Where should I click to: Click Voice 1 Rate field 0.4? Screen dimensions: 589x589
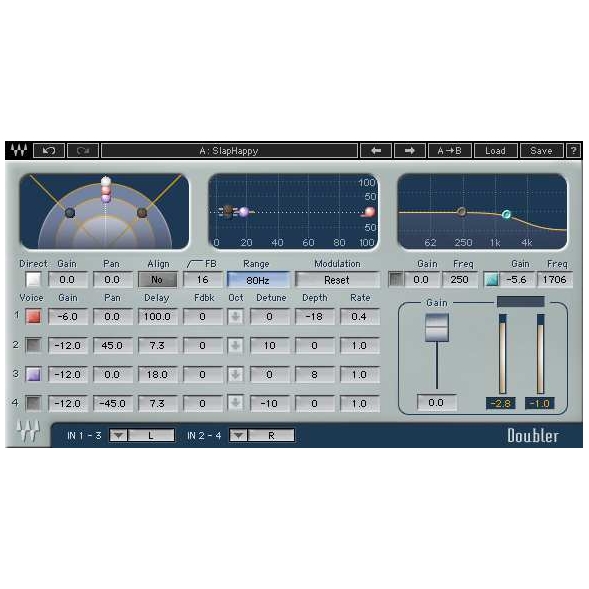pyautogui.click(x=359, y=317)
